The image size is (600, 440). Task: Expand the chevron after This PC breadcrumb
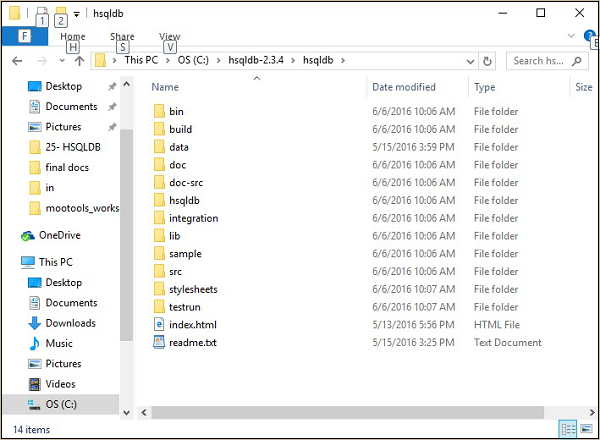coord(168,60)
